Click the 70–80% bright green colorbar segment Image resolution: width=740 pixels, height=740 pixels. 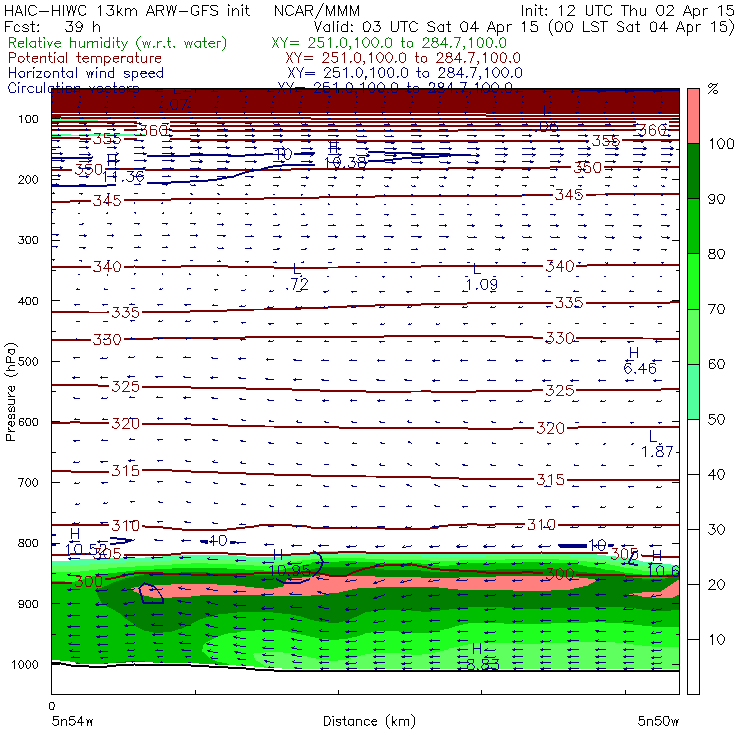[693, 281]
